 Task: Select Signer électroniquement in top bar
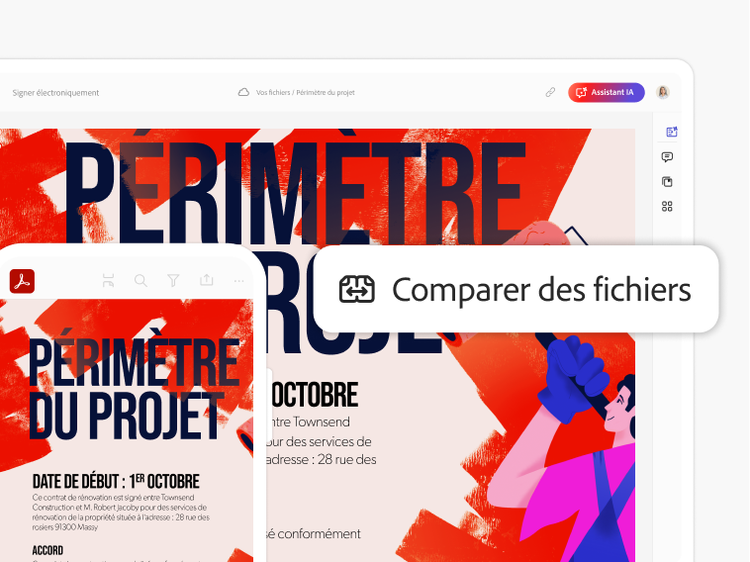pyautogui.click(x=55, y=93)
